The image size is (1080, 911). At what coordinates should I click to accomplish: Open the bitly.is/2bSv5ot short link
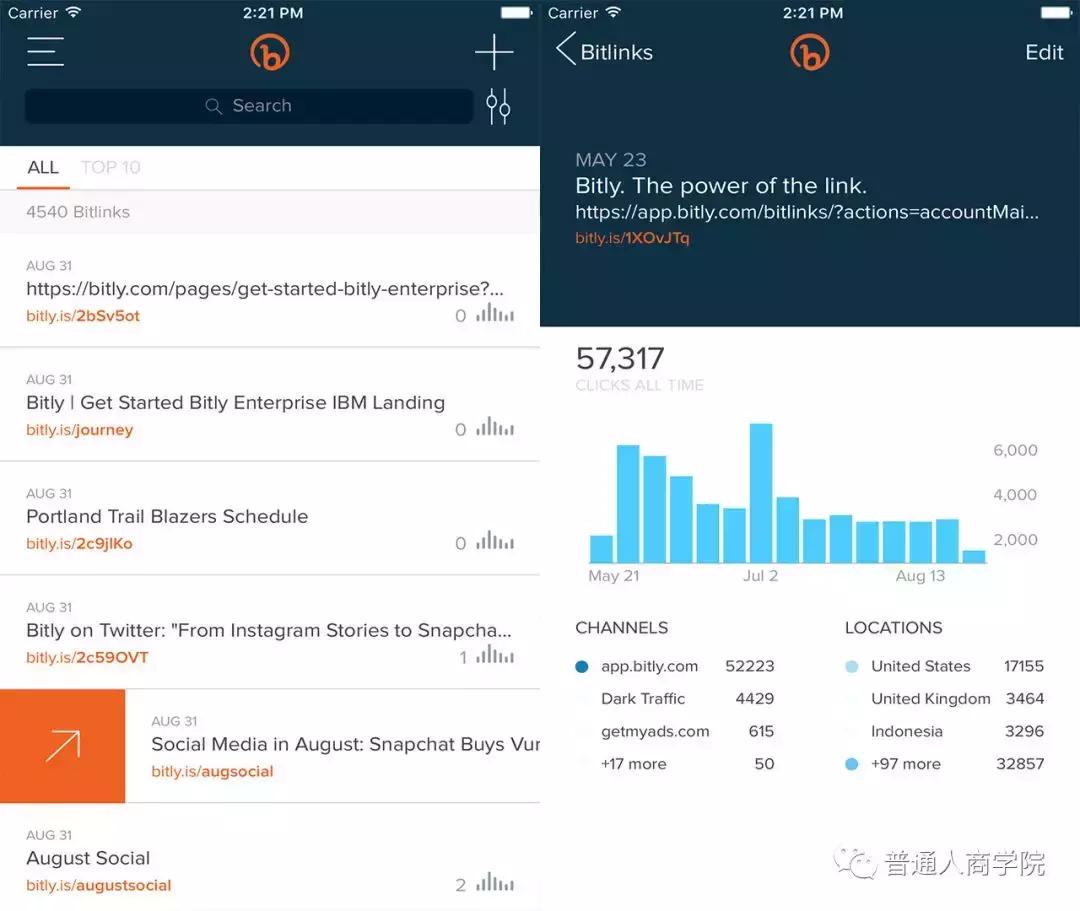(83, 316)
